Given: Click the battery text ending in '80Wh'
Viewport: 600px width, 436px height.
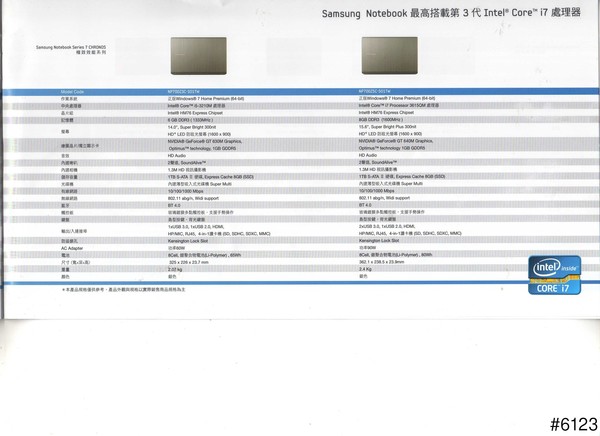Looking at the screenshot, I should point(396,255).
